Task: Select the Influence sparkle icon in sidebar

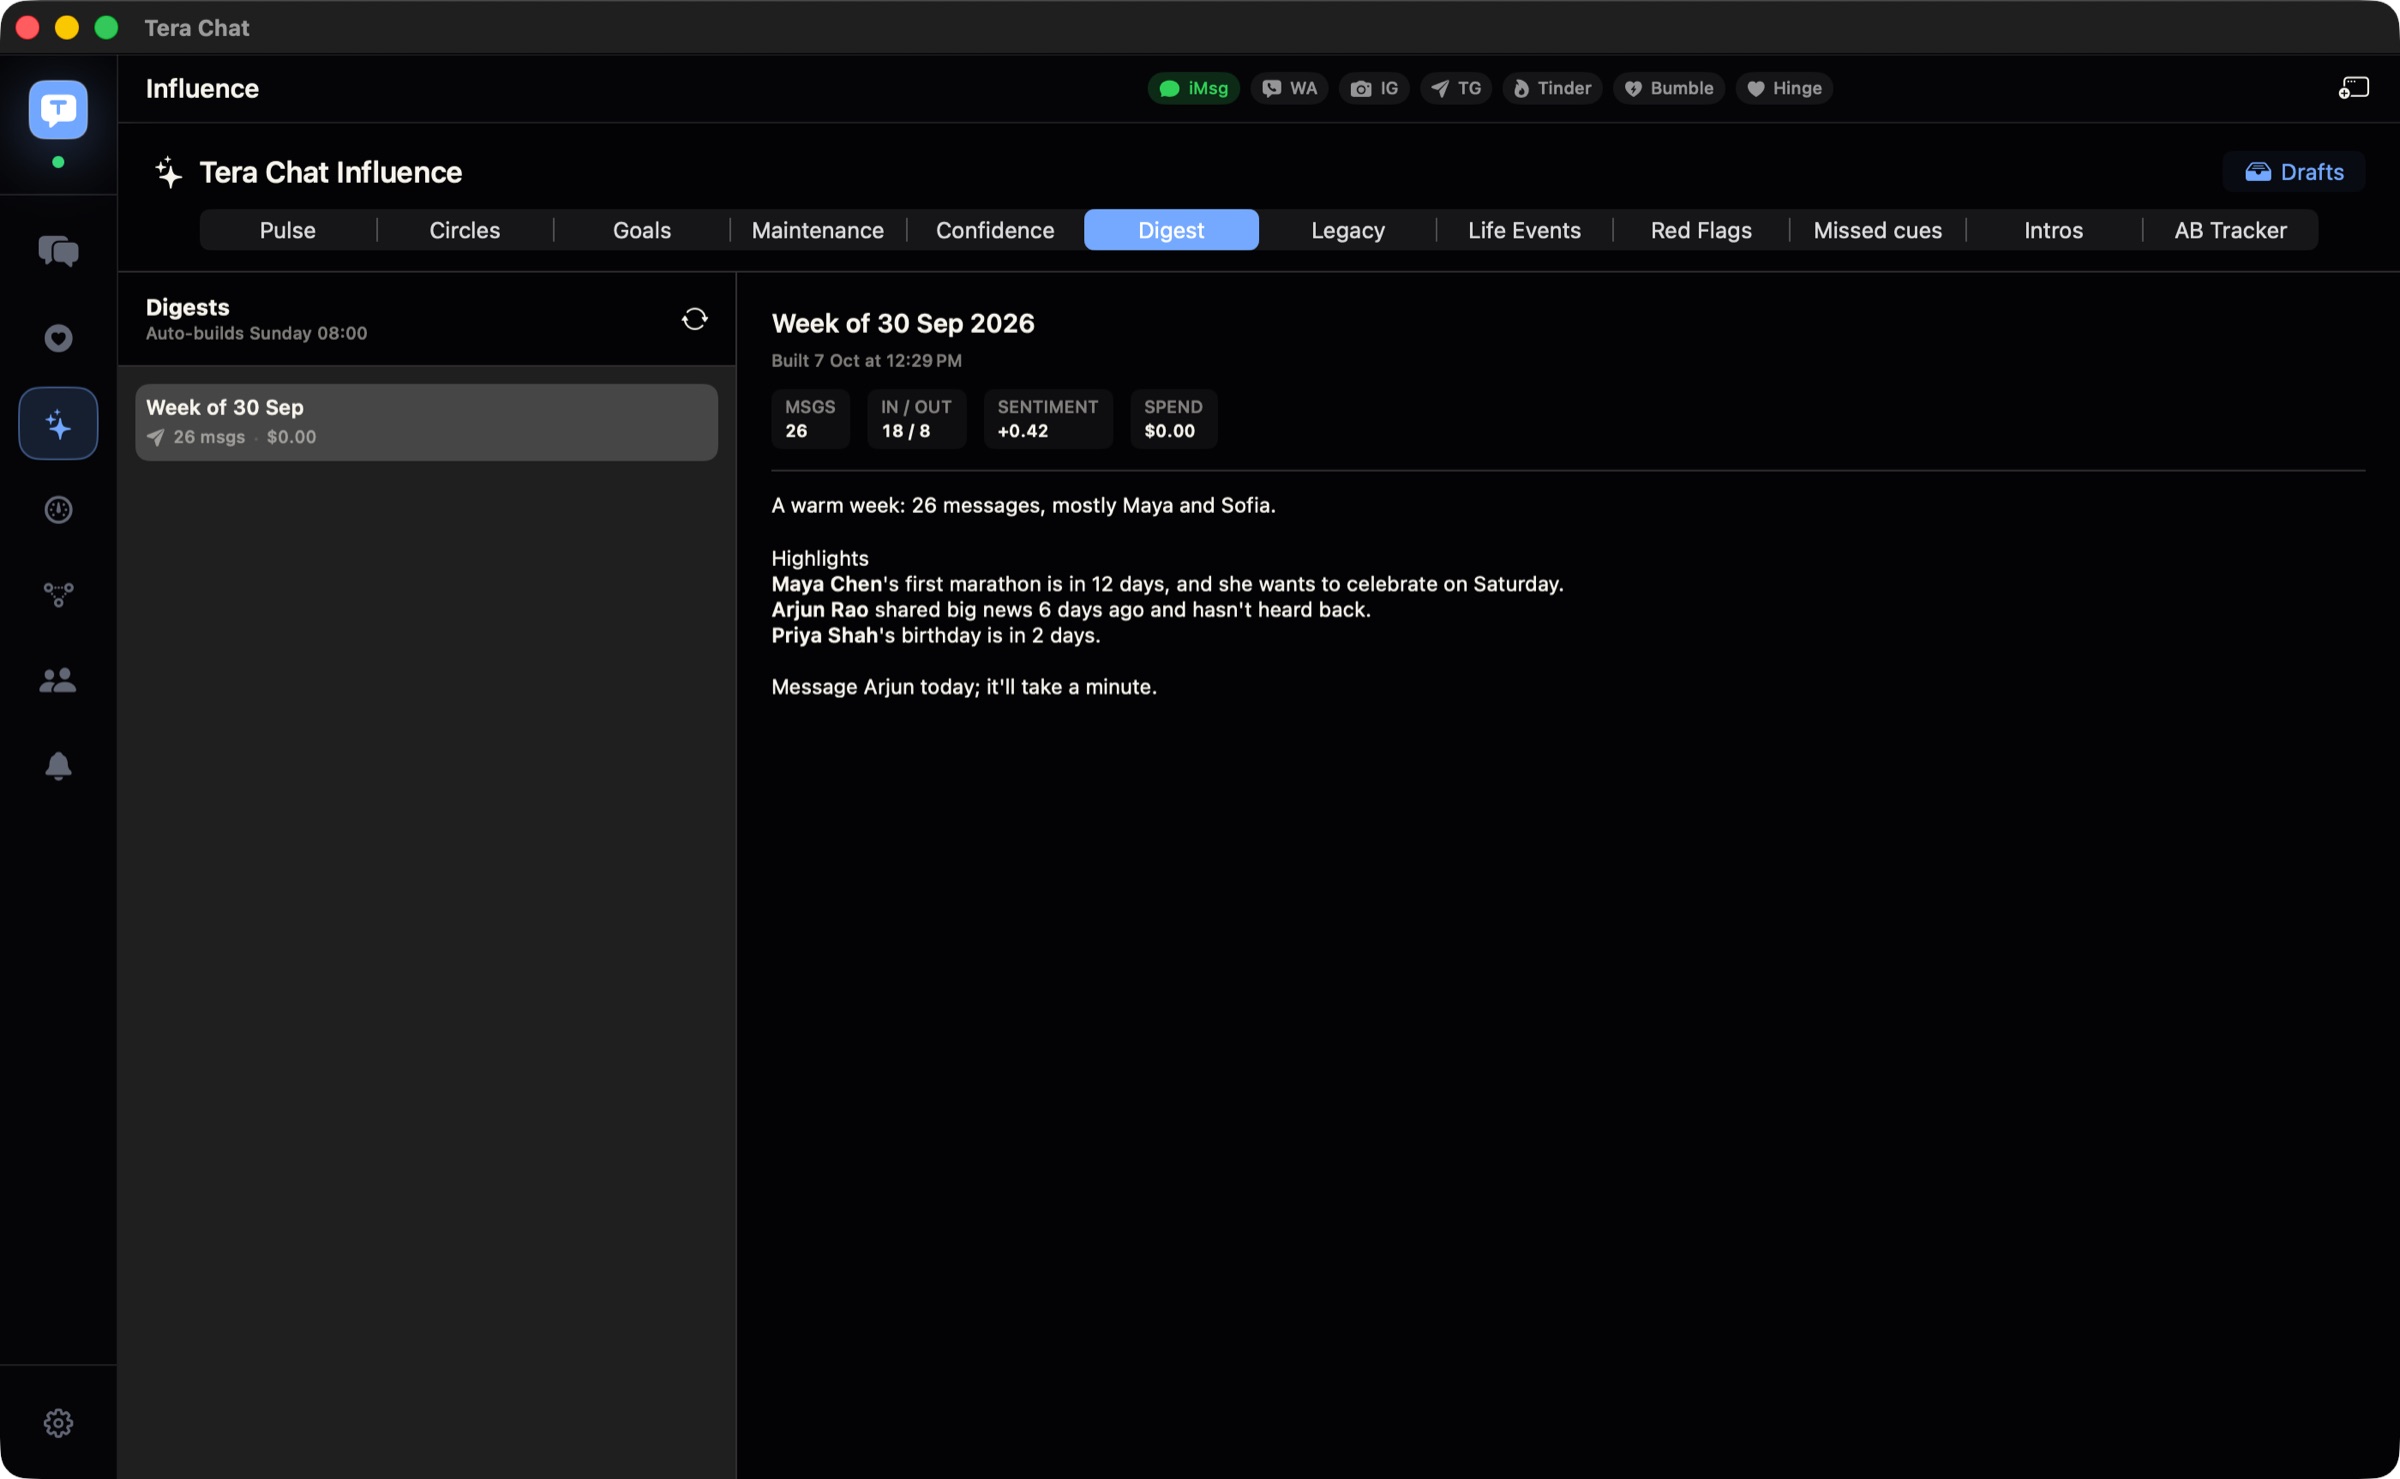Action: tap(58, 424)
